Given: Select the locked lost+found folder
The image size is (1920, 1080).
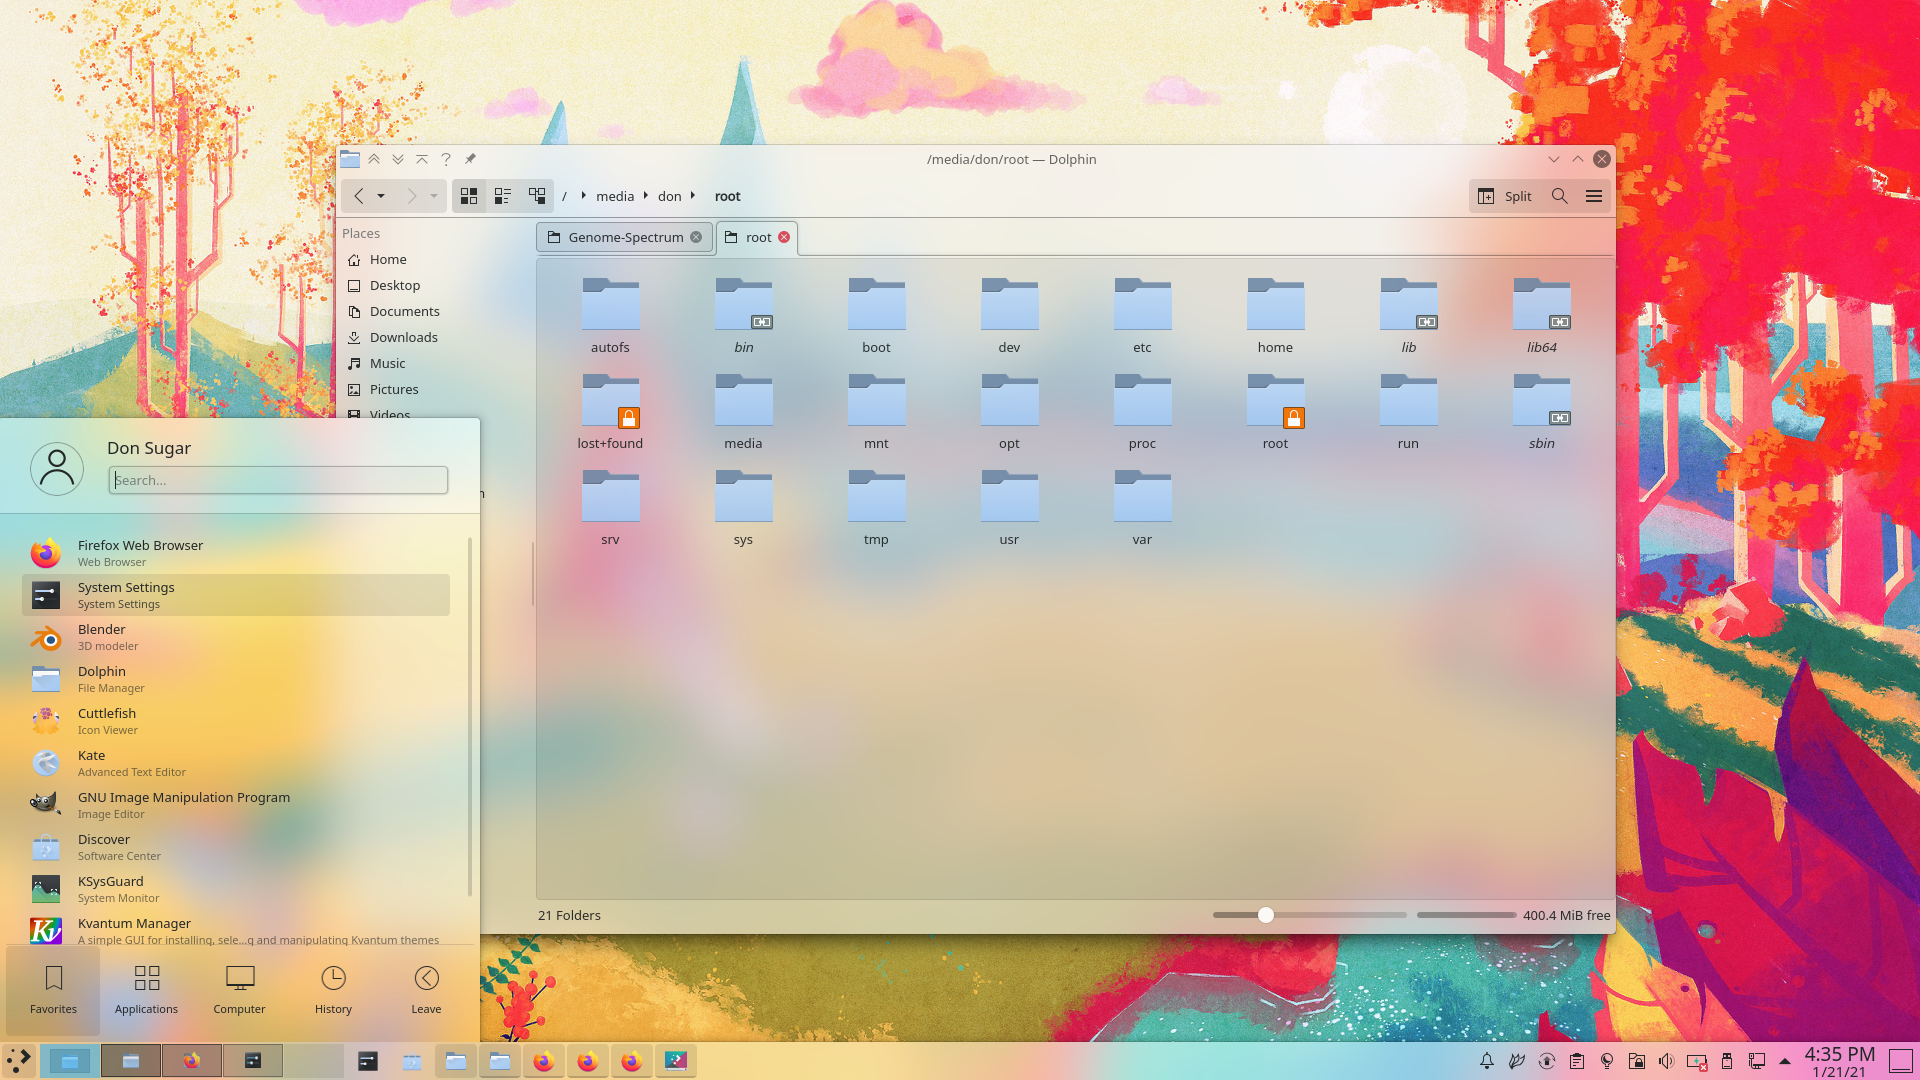Looking at the screenshot, I should [x=610, y=411].
